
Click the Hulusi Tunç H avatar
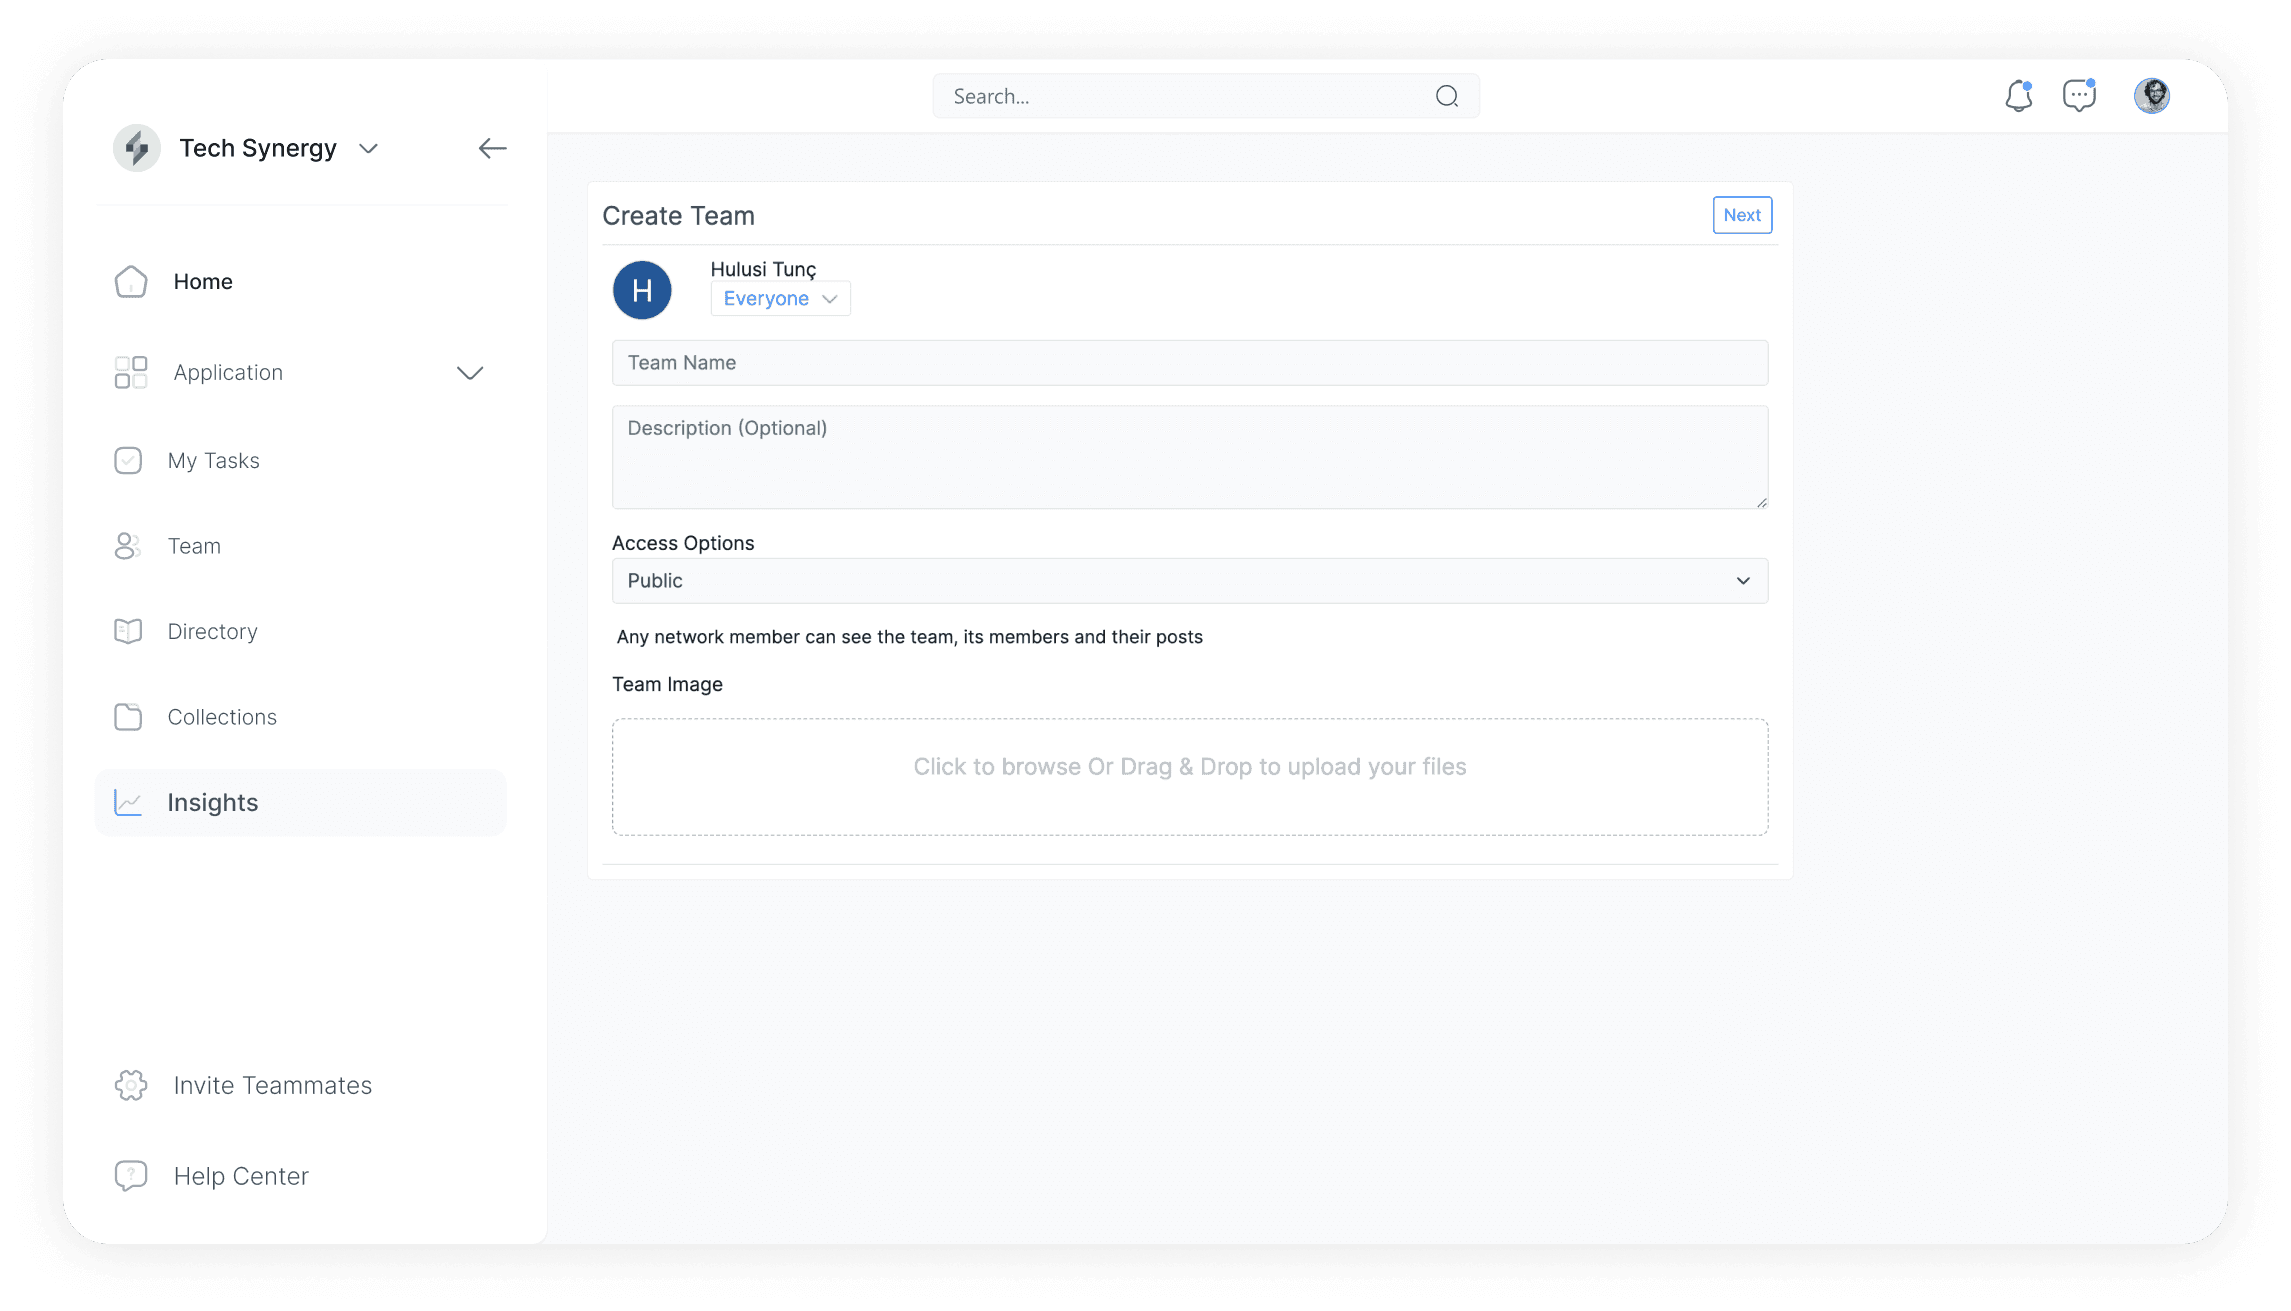pyautogui.click(x=642, y=290)
